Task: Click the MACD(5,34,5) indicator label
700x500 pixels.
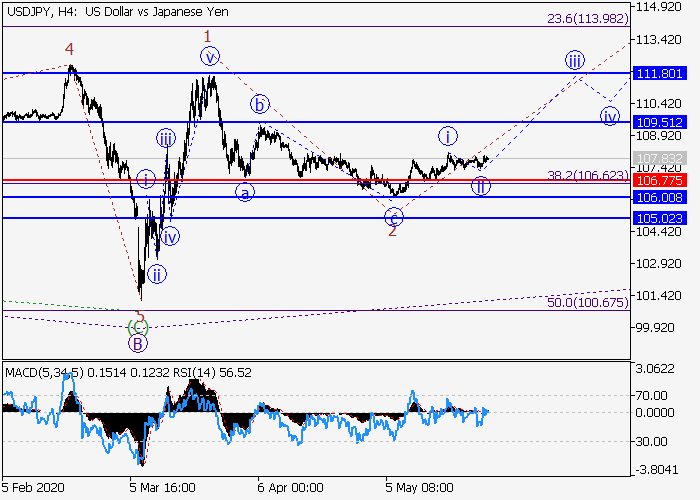Action: click(42, 373)
